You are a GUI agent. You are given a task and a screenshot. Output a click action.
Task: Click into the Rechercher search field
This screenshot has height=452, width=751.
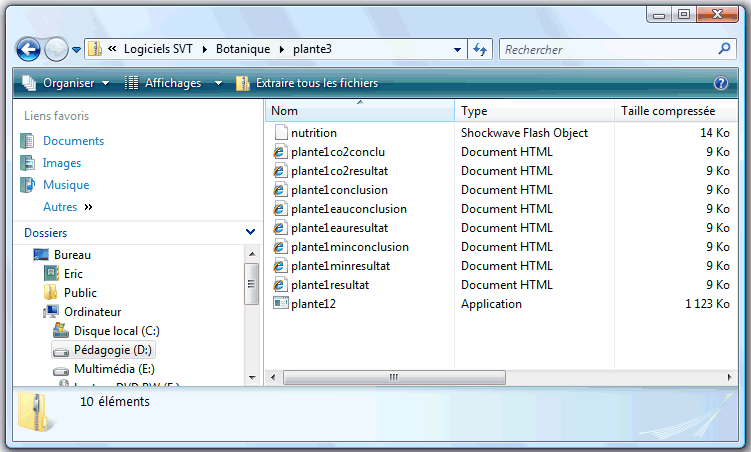[x=608, y=49]
